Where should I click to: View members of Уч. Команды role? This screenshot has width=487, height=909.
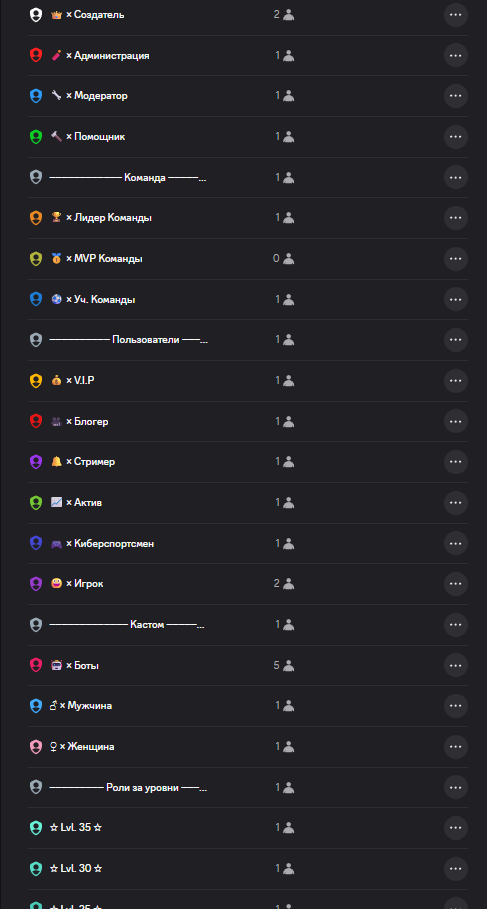pos(285,299)
